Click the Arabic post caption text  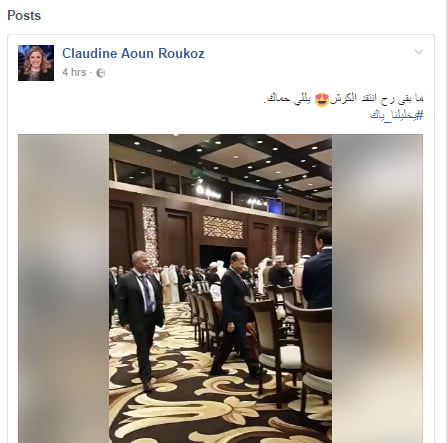[343, 99]
